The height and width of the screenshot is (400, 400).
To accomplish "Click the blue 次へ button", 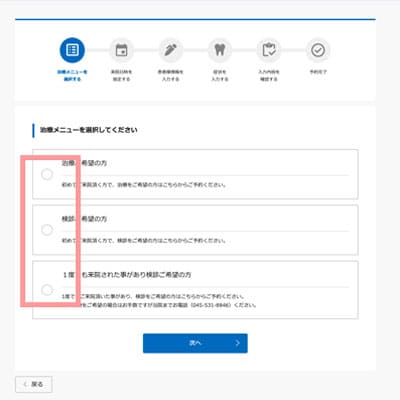I will pyautogui.click(x=195, y=343).
